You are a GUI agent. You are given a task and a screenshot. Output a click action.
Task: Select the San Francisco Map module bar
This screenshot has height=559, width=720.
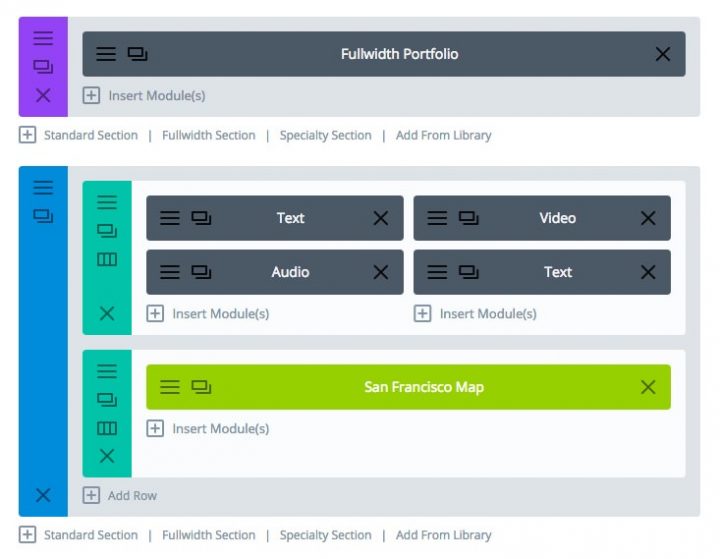[423, 387]
